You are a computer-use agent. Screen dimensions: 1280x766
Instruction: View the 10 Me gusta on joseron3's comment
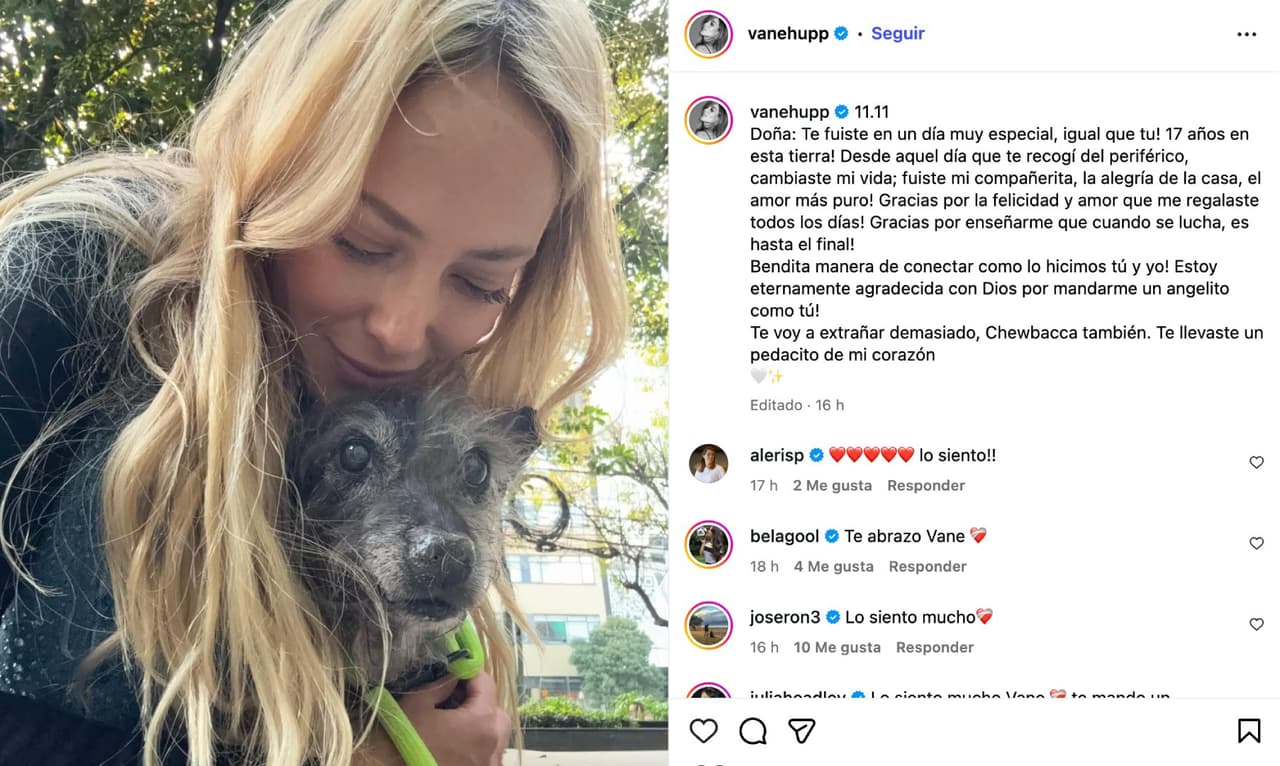coord(837,647)
